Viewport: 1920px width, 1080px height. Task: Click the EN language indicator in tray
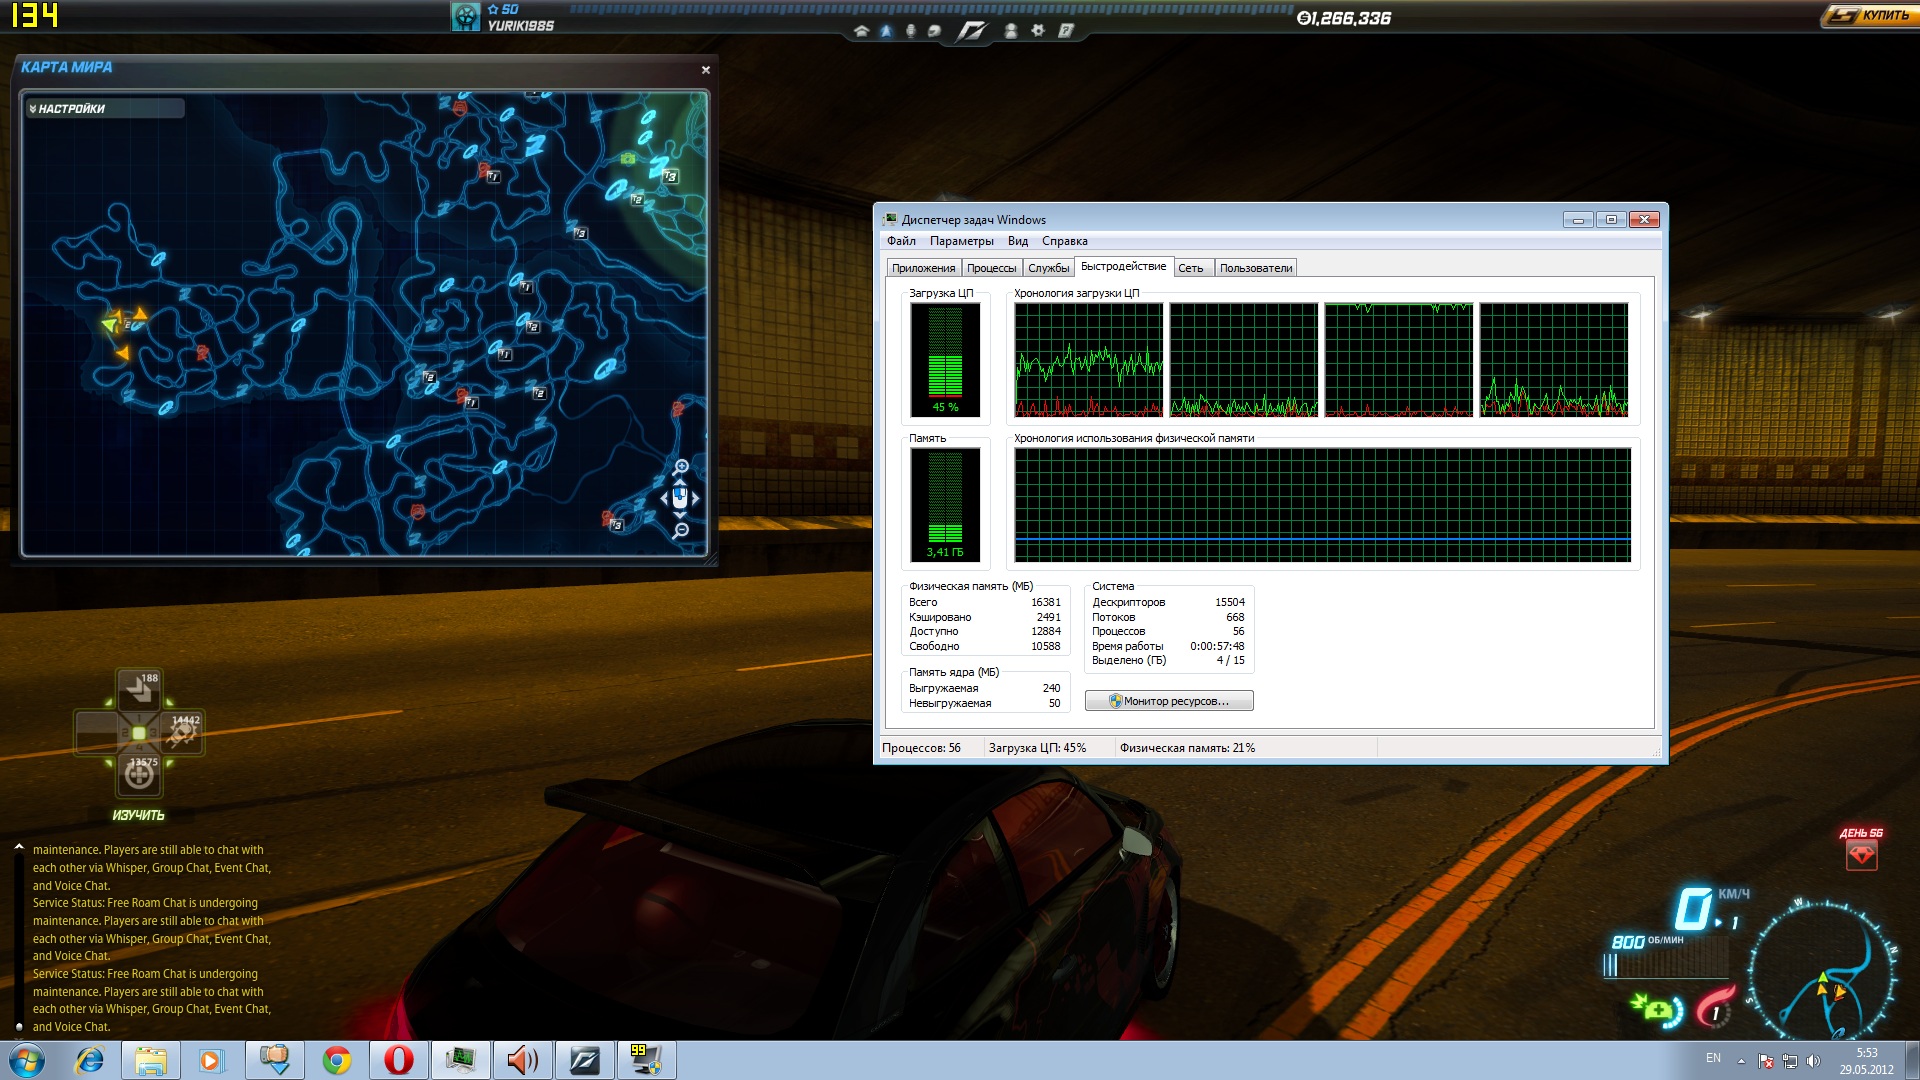point(1713,1058)
